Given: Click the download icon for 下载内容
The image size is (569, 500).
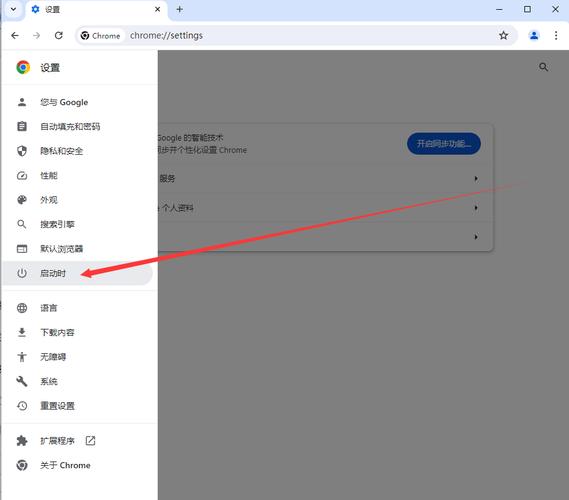Looking at the screenshot, I should (22, 332).
